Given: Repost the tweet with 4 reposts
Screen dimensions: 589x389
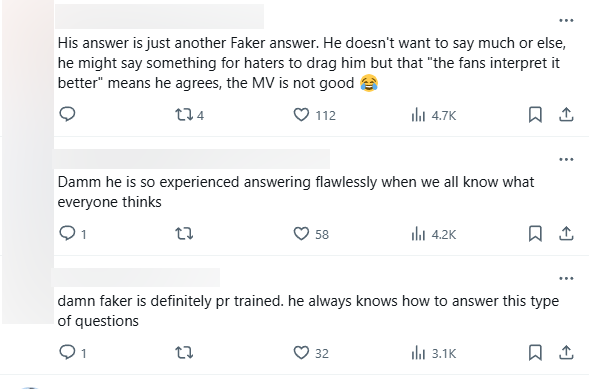Looking at the screenshot, I should (x=189, y=115).
